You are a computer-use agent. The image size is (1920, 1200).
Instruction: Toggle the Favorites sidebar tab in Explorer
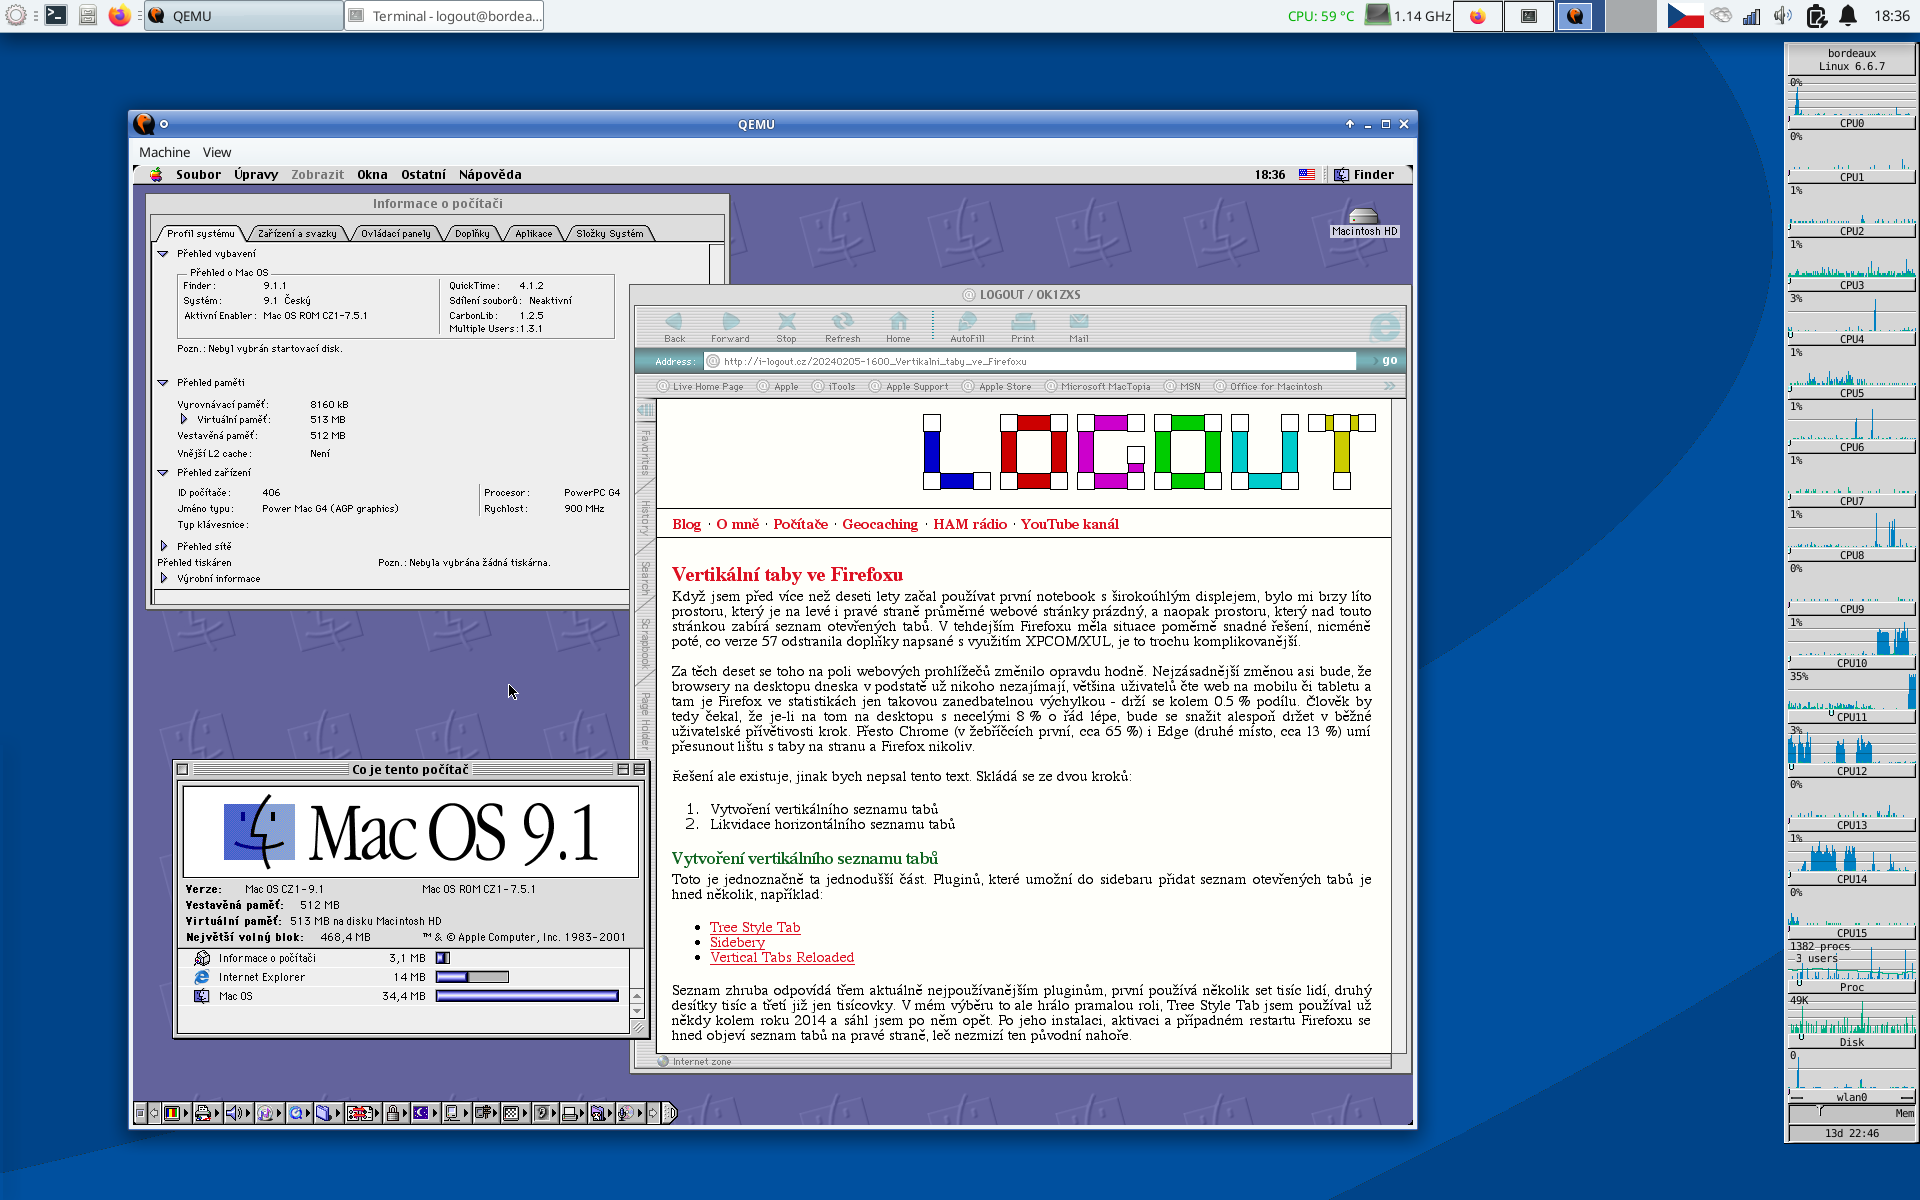tap(645, 452)
